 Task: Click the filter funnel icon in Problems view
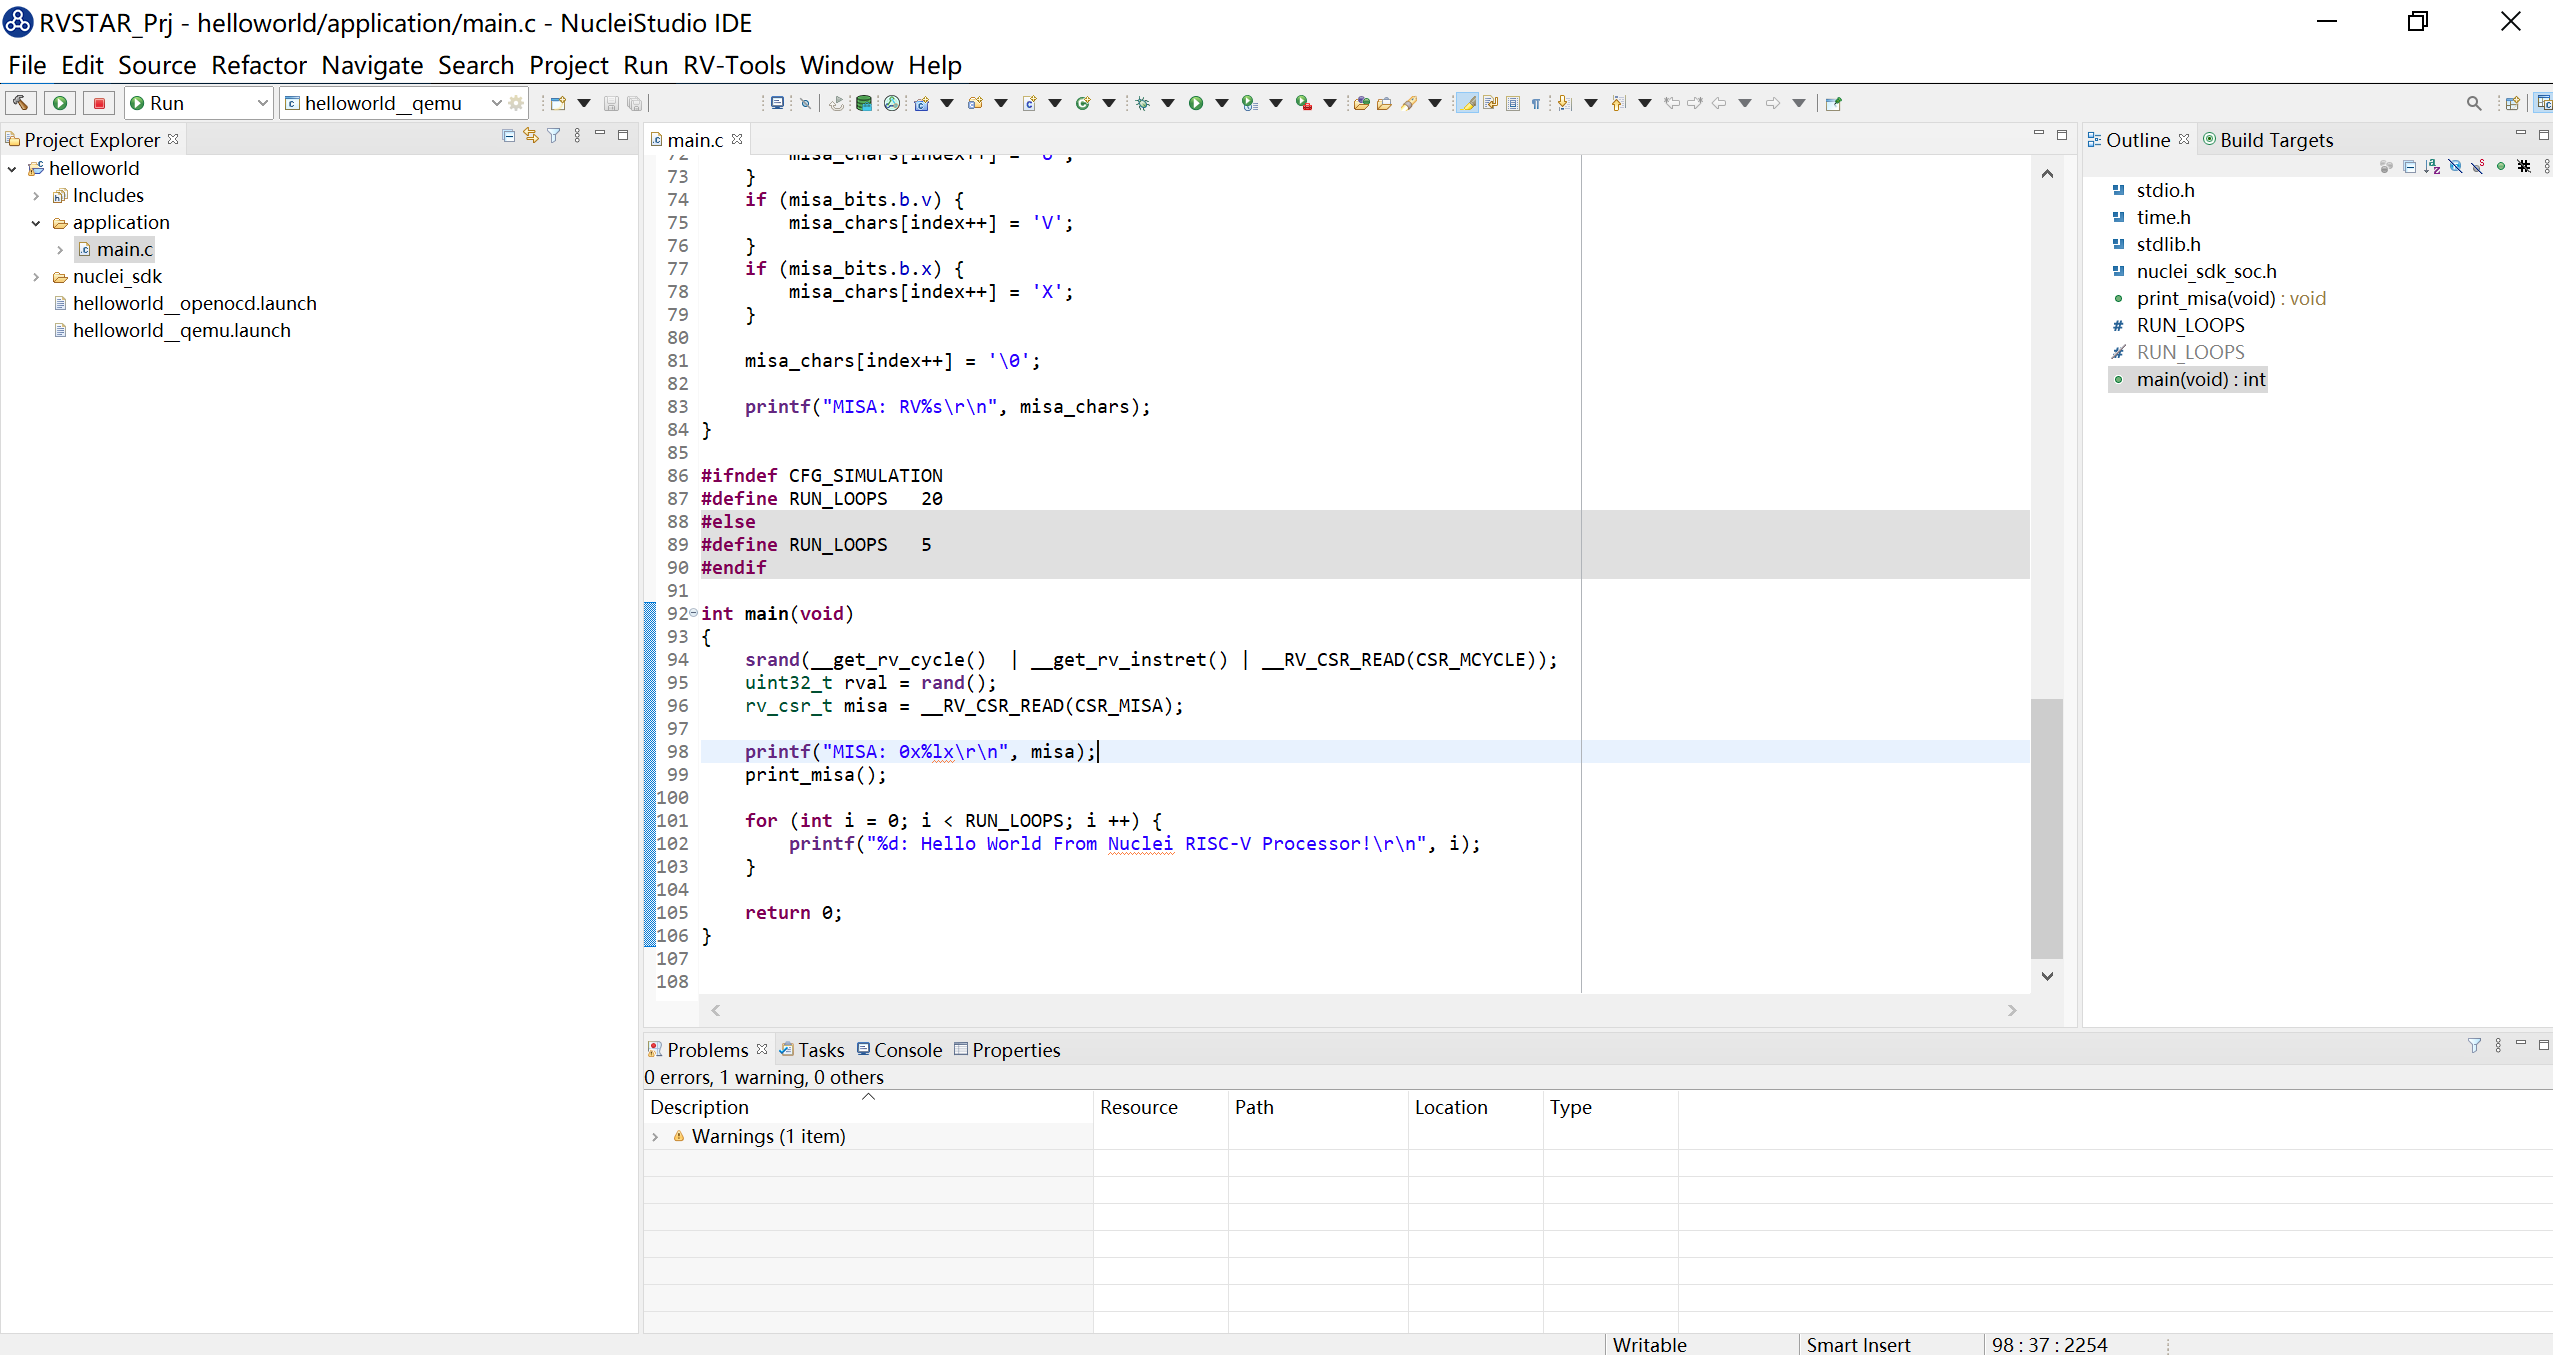coord(2474,1046)
